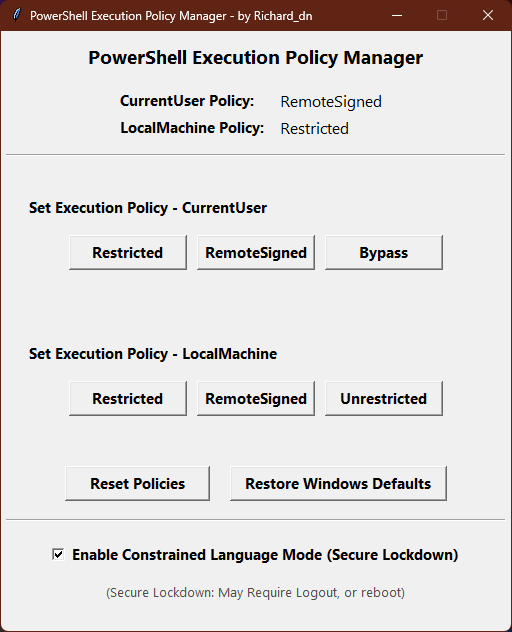
Task: Set CurrentUser policy to Restricted
Action: (x=128, y=253)
